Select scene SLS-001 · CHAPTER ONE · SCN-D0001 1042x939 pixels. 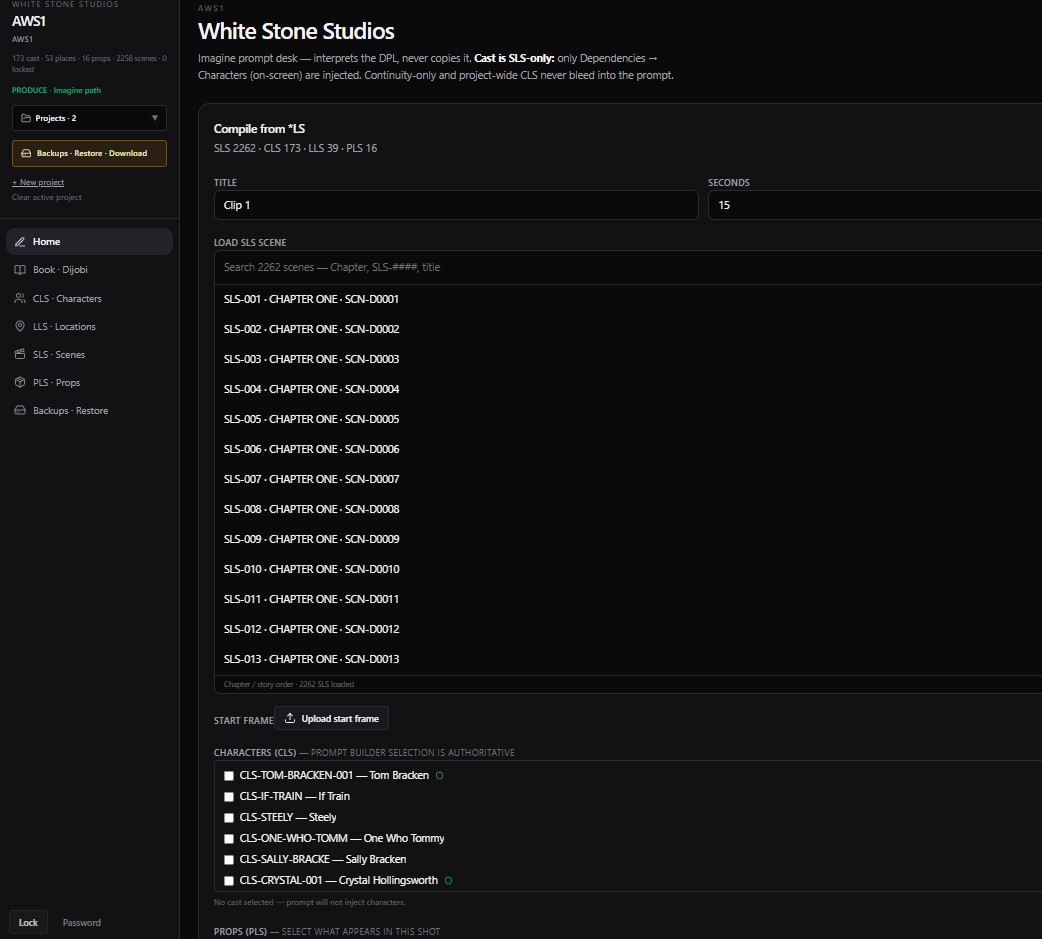coord(628,299)
